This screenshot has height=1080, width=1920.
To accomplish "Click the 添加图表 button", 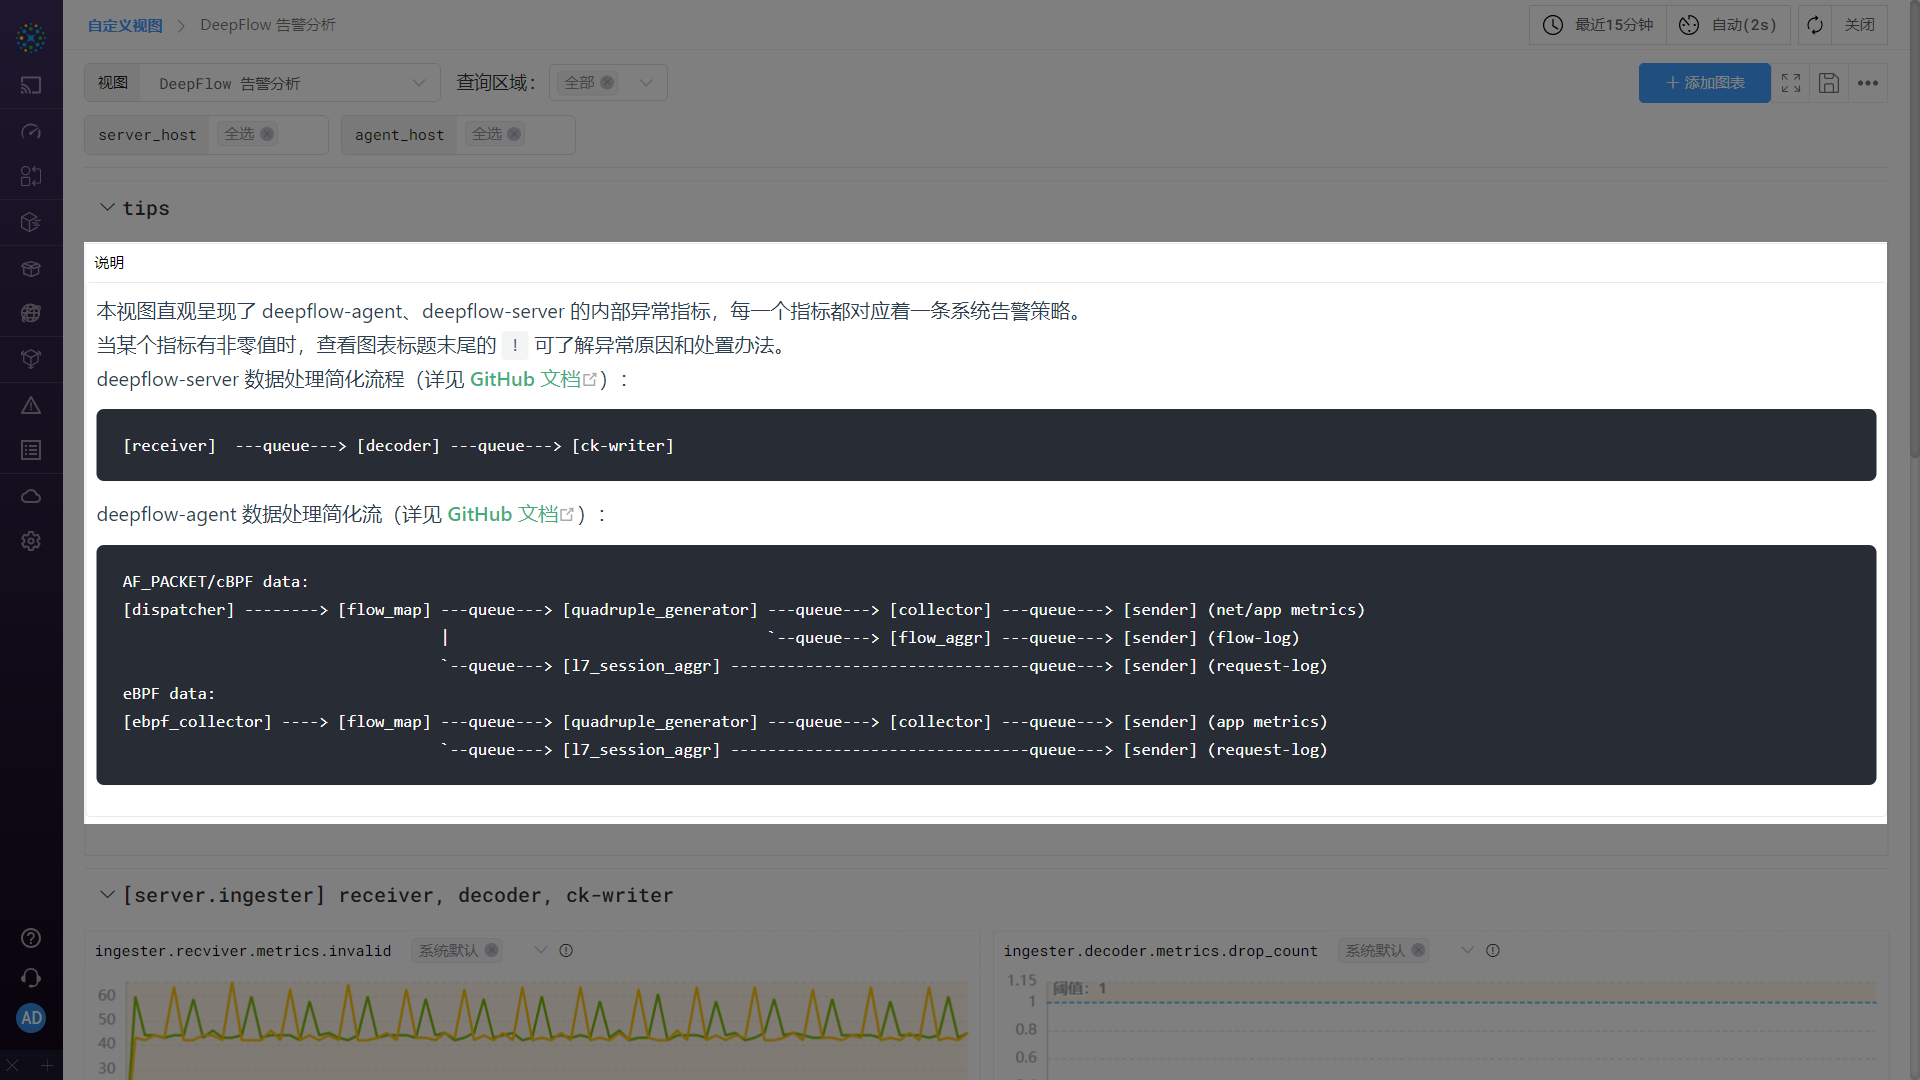I will coord(1704,83).
